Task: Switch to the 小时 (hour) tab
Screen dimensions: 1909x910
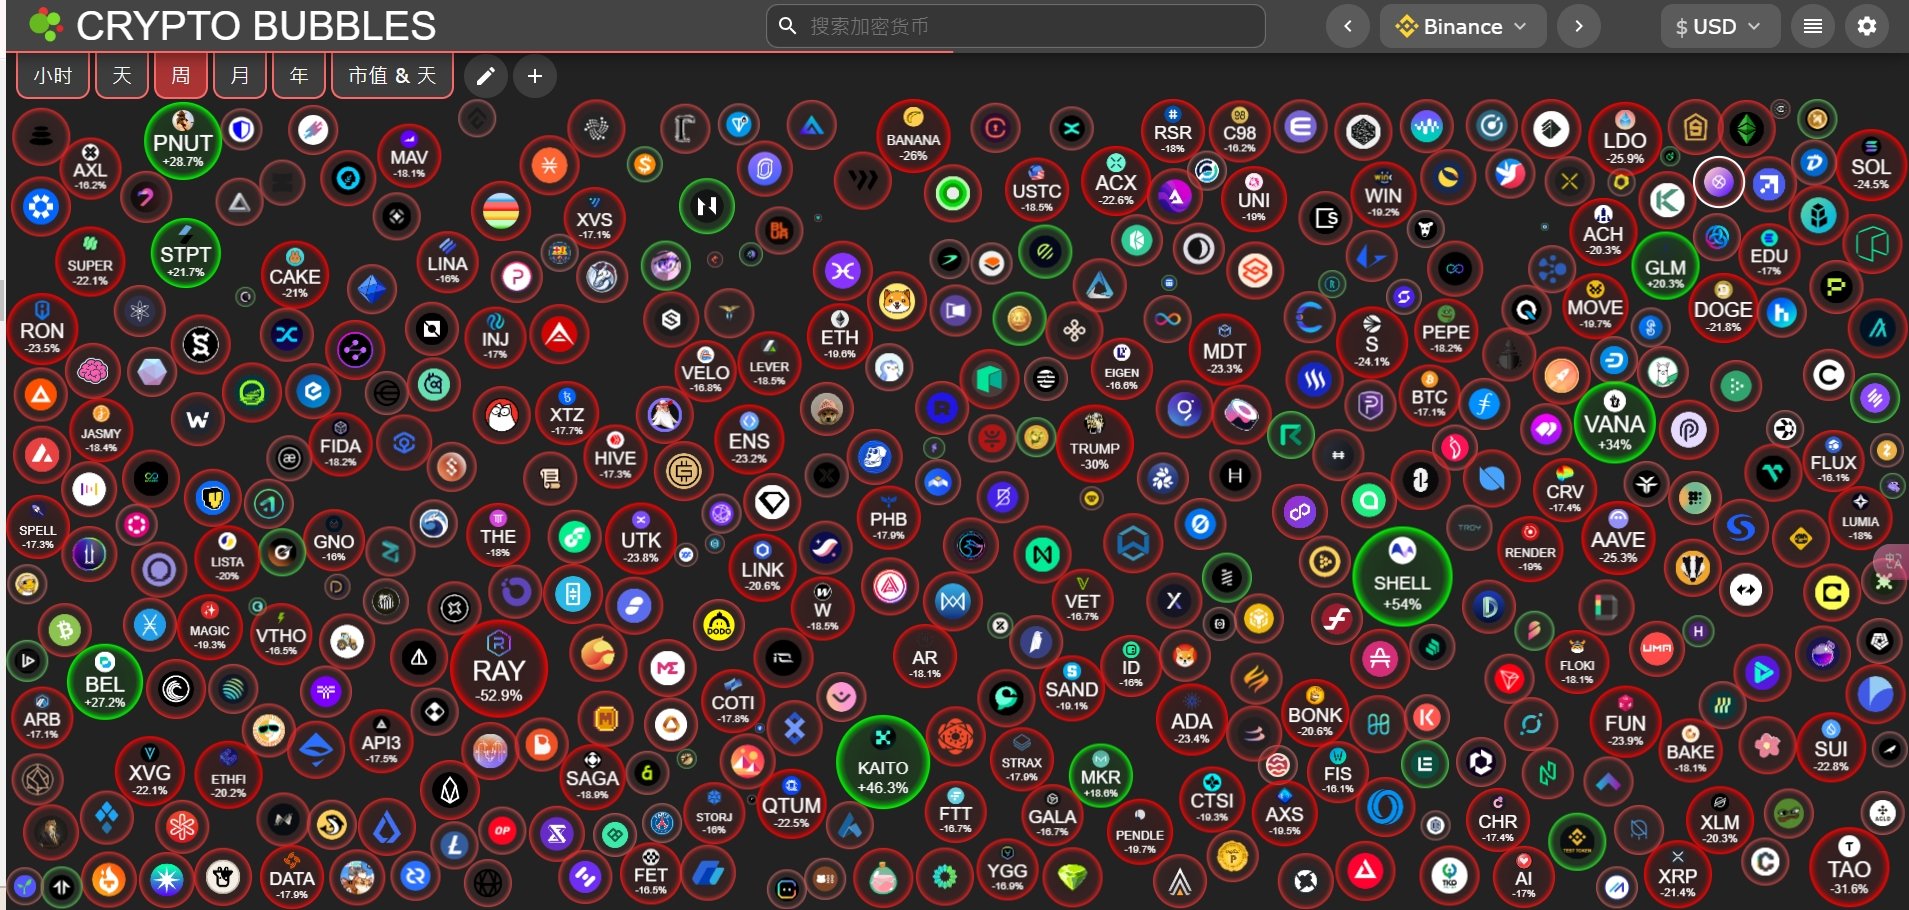Action: [53, 76]
